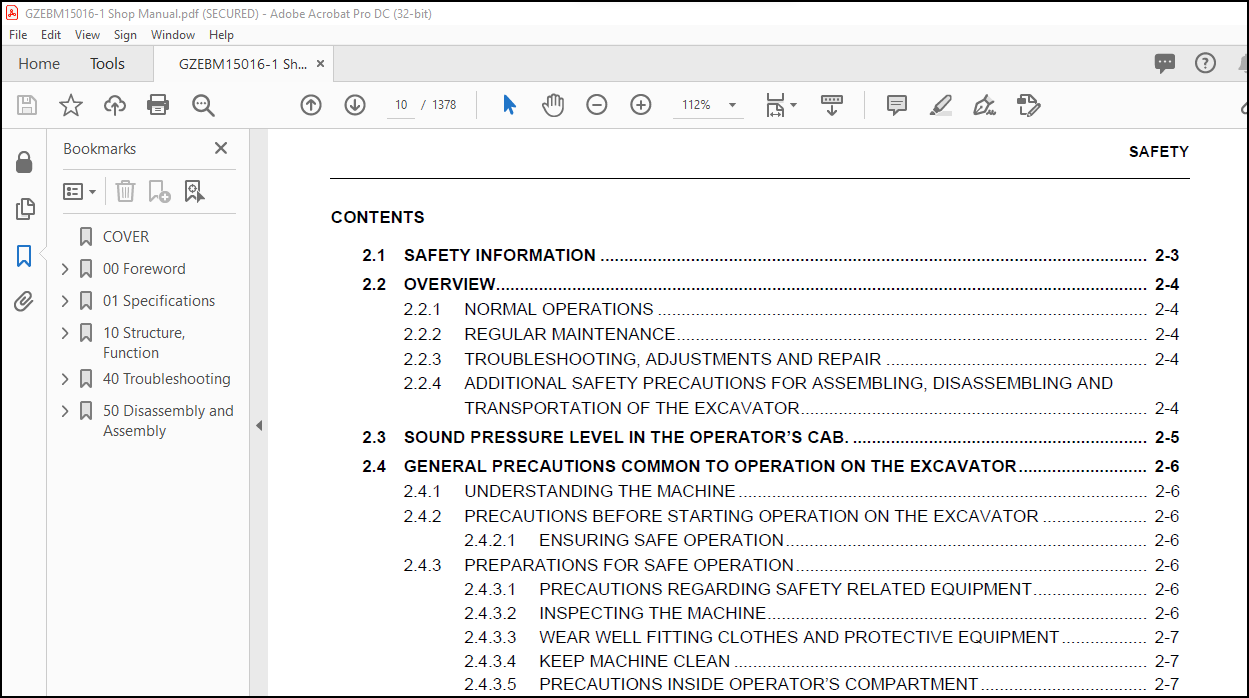Jump to 01 Specifications bookmark

159,301
